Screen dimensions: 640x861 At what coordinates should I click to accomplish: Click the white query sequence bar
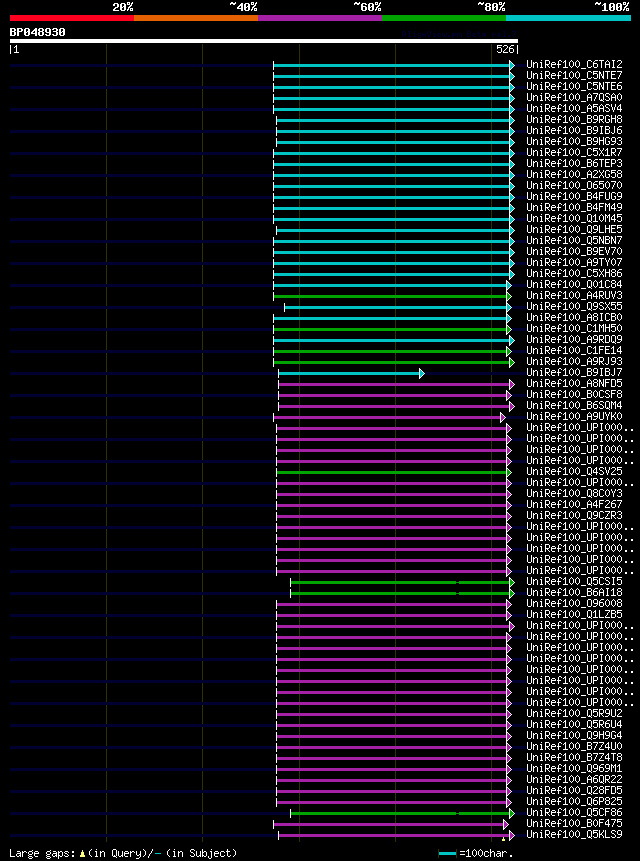[x=263, y=41]
